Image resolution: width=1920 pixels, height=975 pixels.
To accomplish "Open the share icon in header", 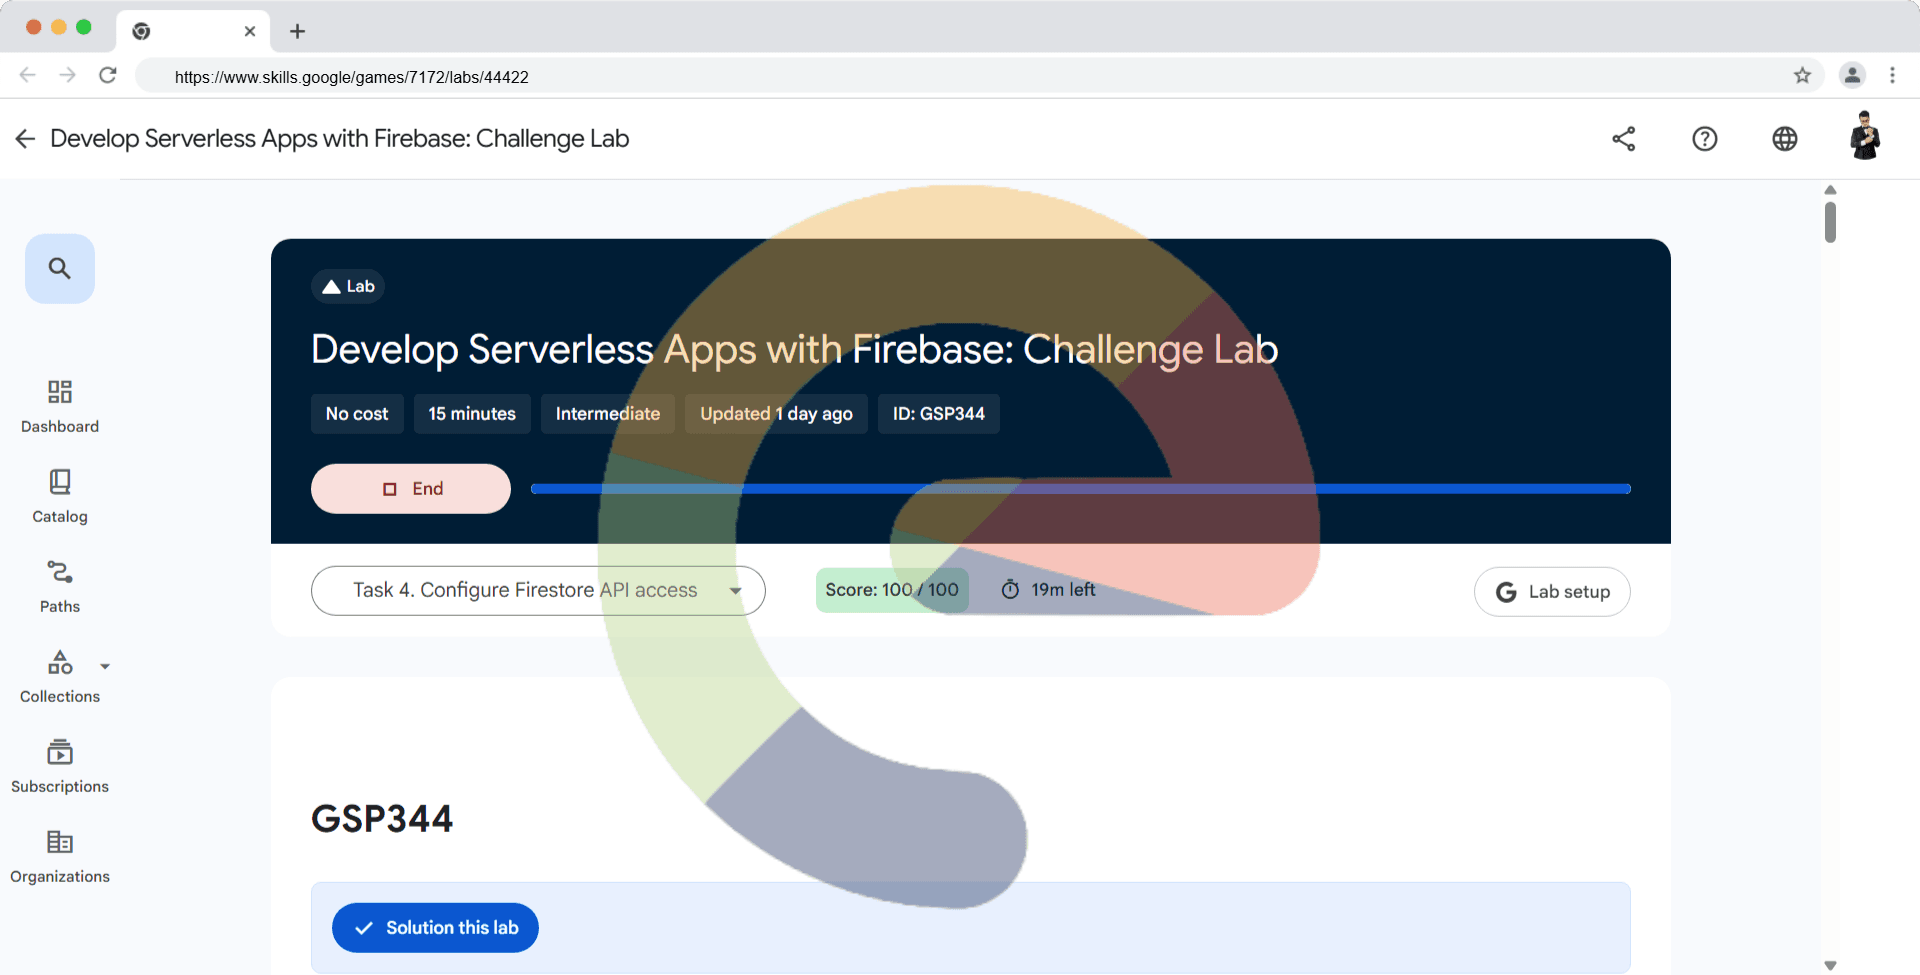I will [x=1624, y=139].
